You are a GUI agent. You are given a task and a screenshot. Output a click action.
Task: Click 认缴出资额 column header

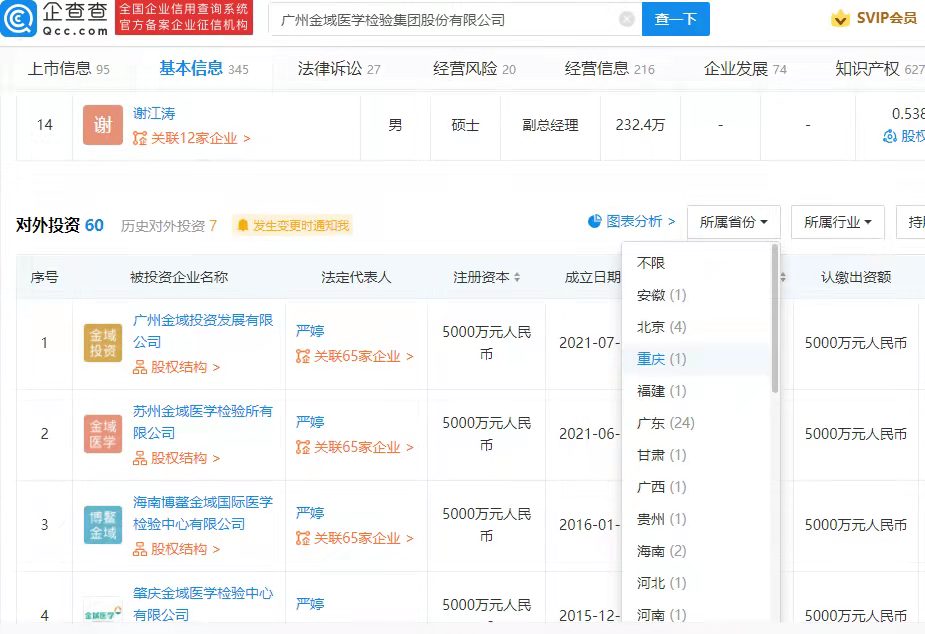click(x=856, y=277)
